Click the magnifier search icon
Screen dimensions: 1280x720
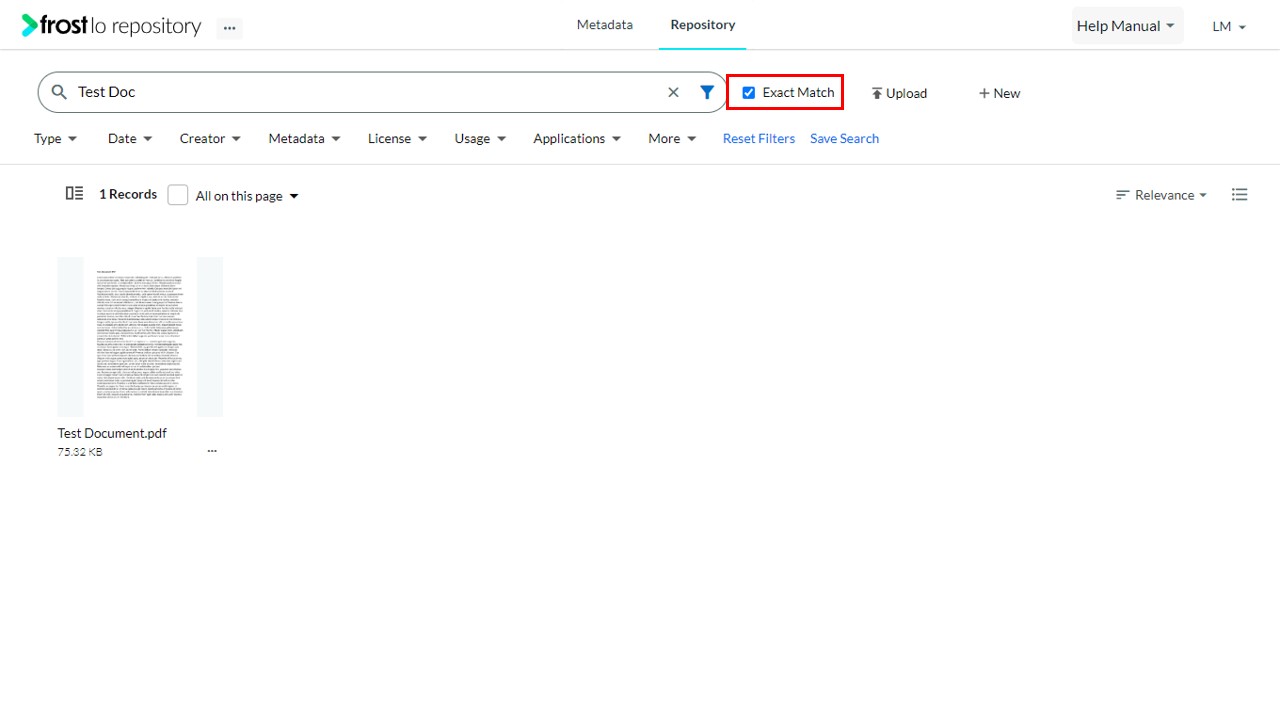click(x=59, y=92)
